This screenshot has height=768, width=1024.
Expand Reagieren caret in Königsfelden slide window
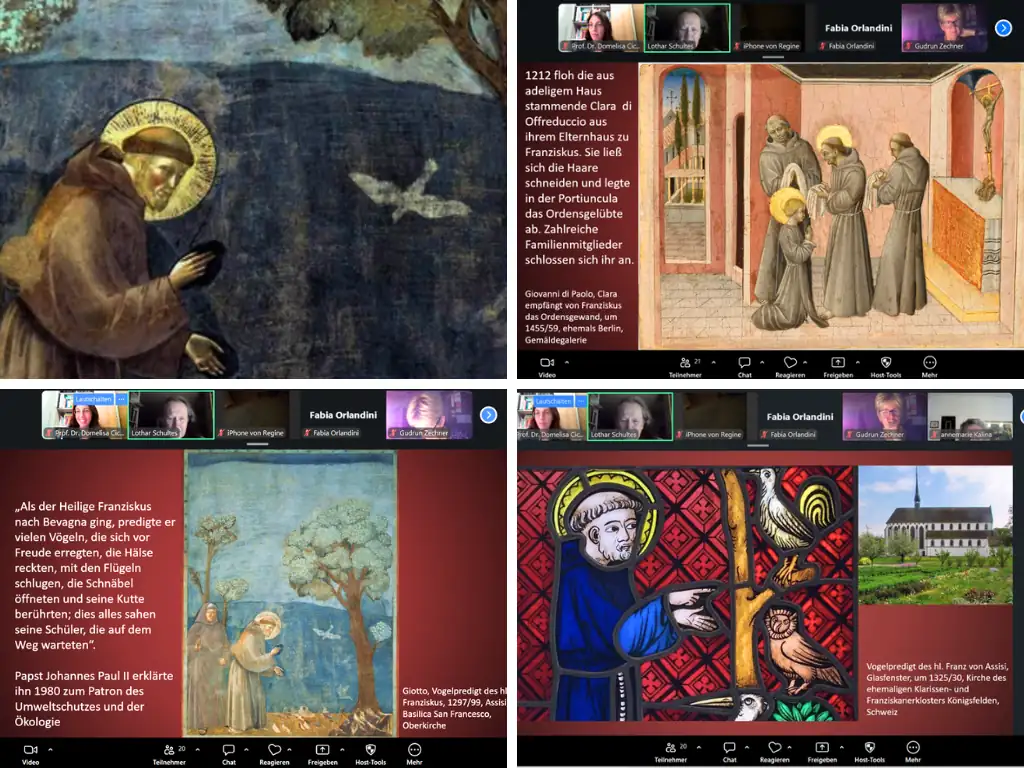[790, 746]
